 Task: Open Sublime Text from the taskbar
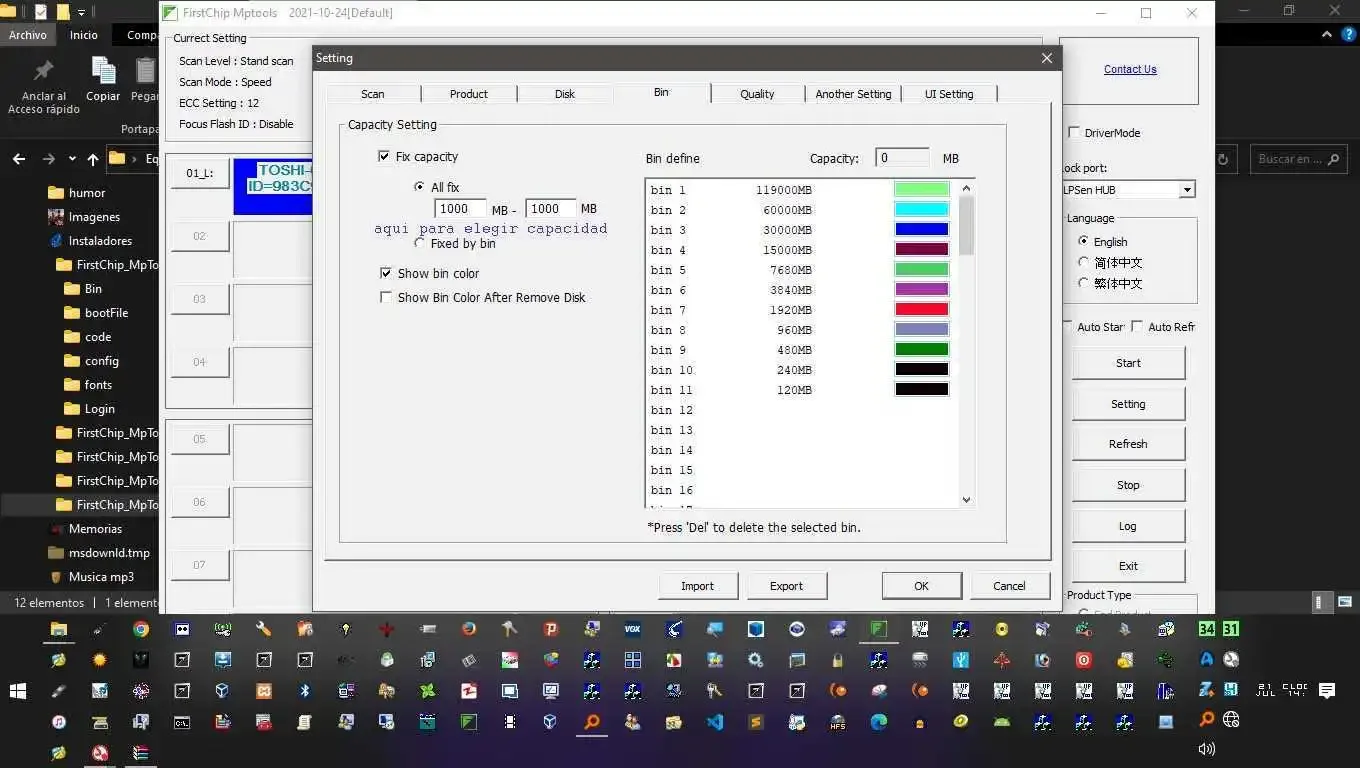point(756,722)
